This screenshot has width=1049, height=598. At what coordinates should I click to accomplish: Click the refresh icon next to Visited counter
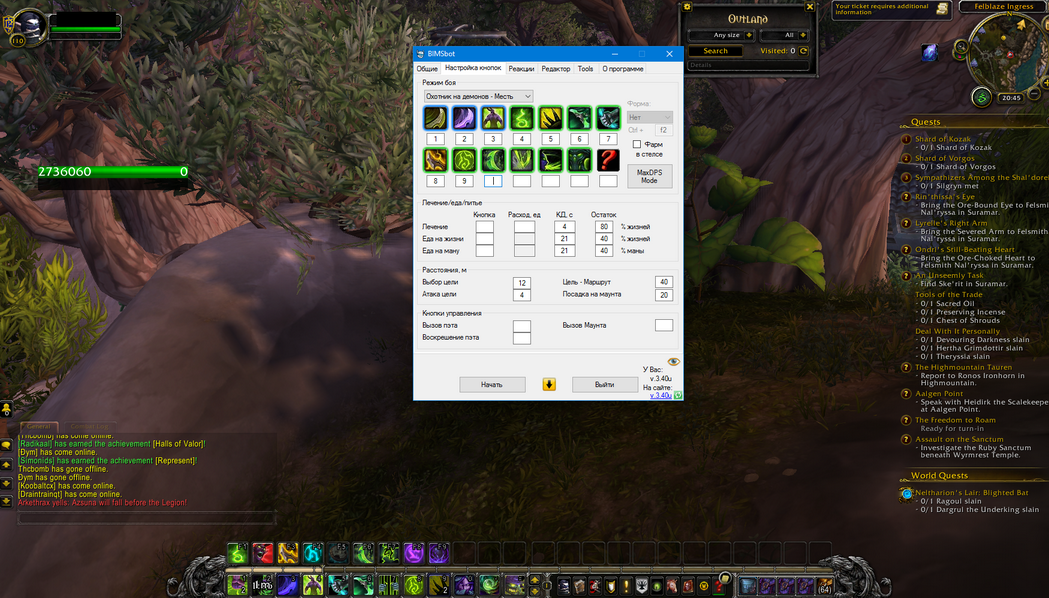[x=803, y=51]
